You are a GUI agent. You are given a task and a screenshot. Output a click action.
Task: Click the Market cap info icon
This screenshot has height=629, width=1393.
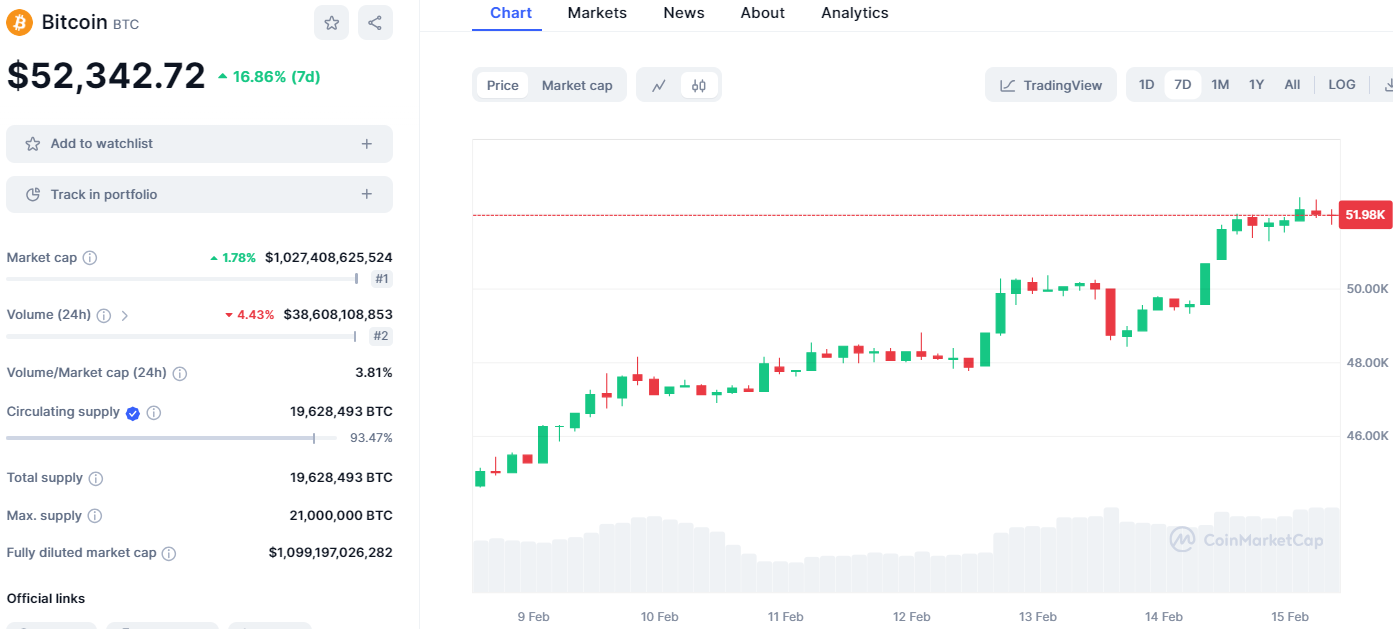pos(90,258)
